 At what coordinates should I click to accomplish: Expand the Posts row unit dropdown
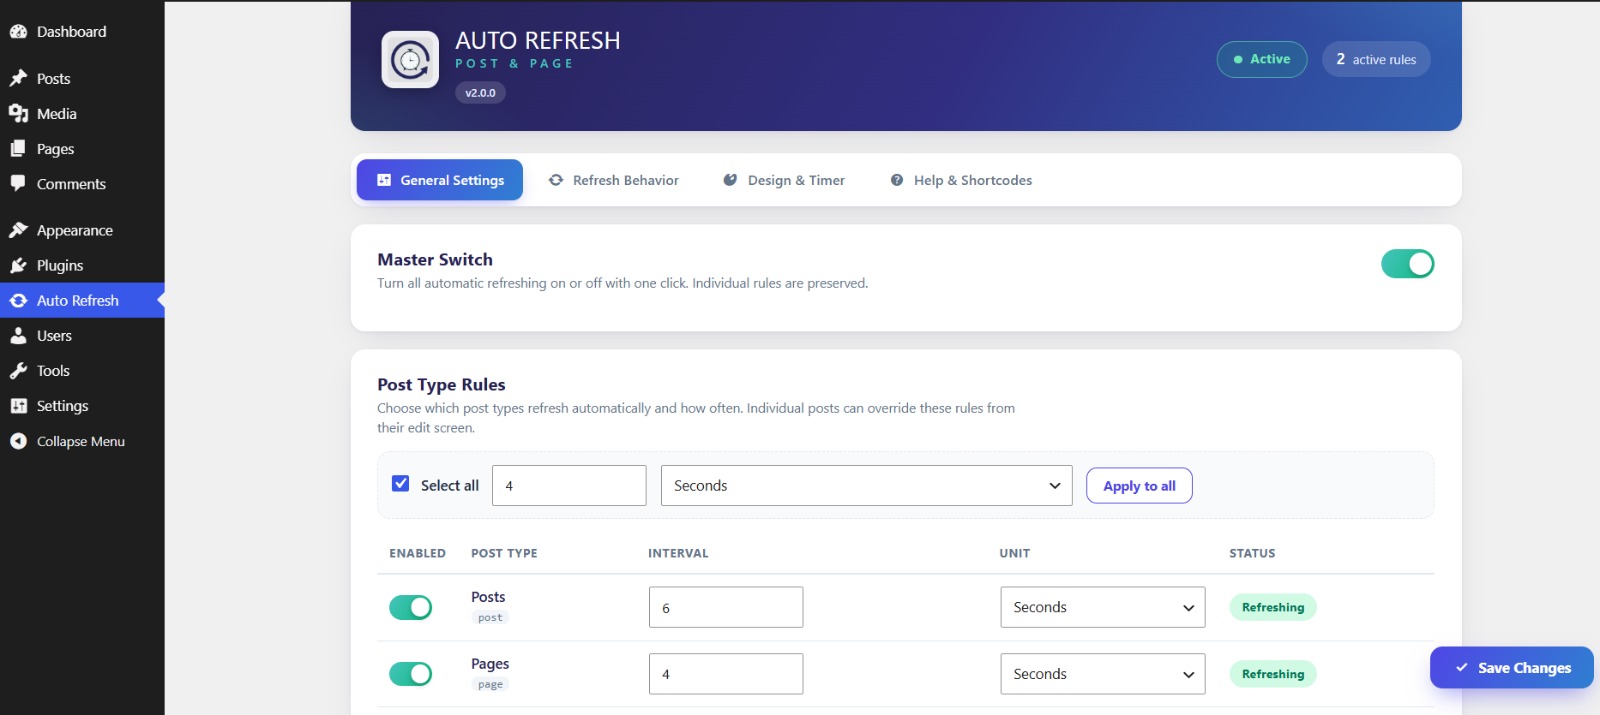[x=1102, y=607]
